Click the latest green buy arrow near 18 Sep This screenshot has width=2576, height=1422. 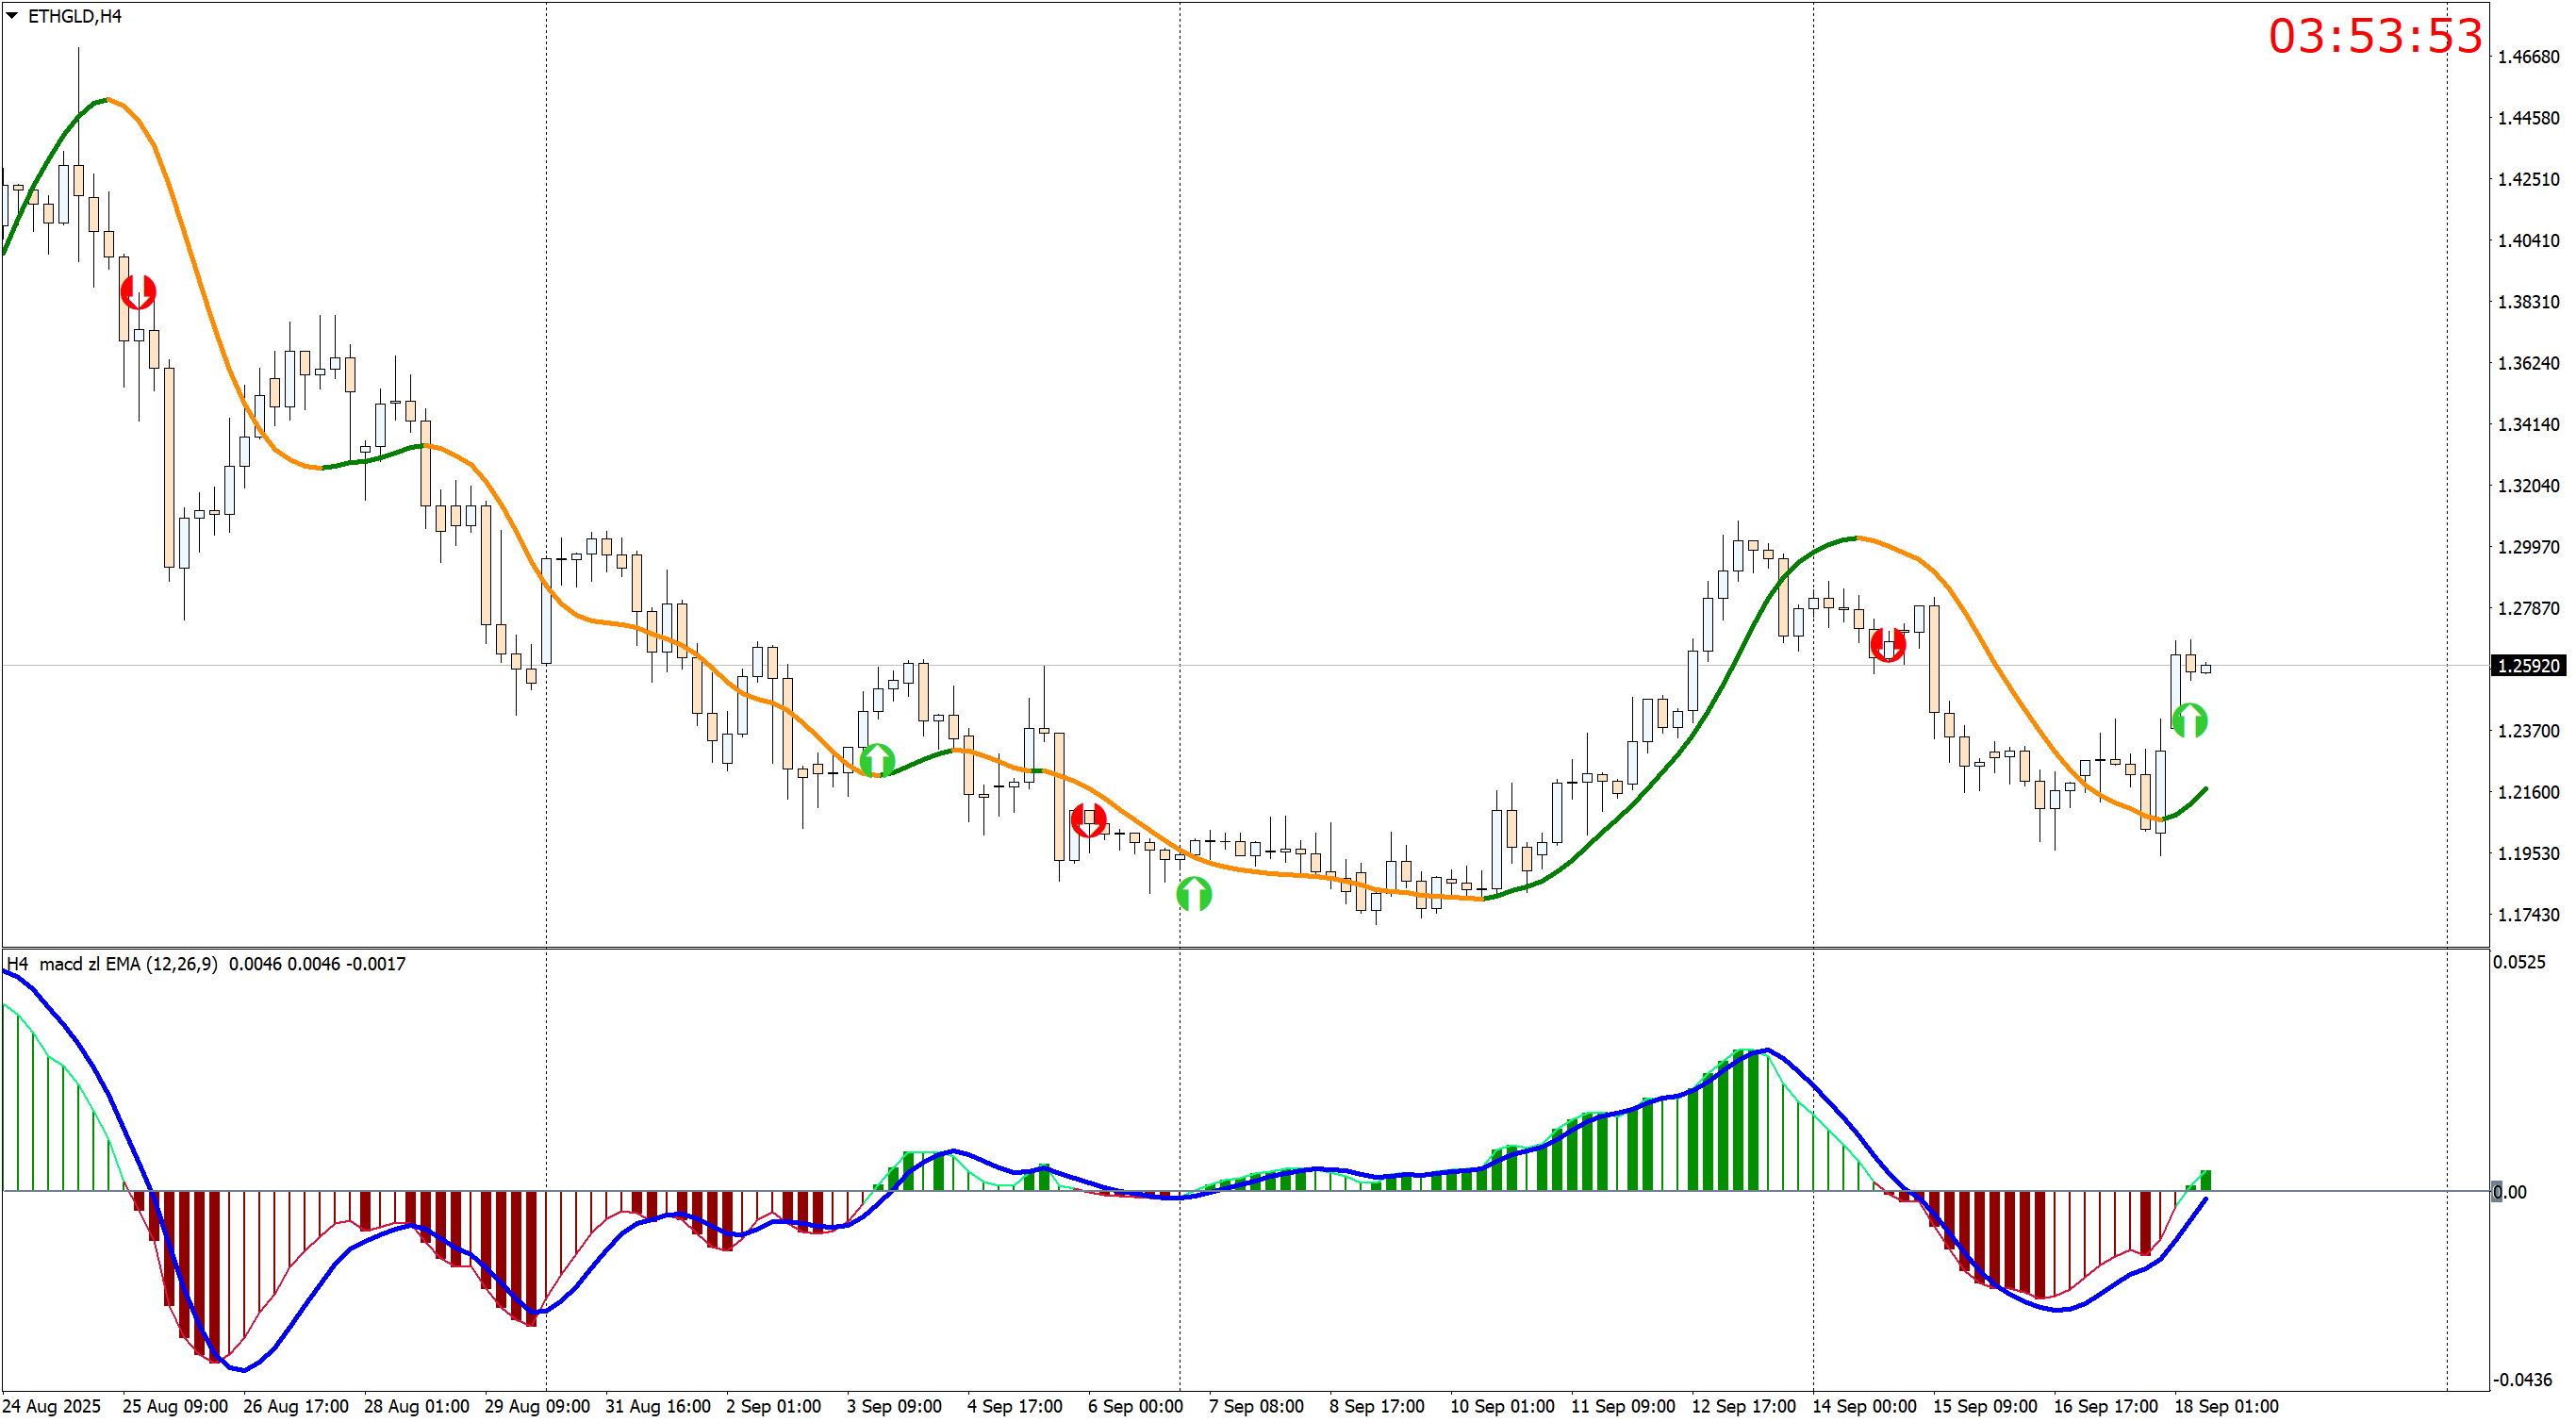tap(2189, 720)
